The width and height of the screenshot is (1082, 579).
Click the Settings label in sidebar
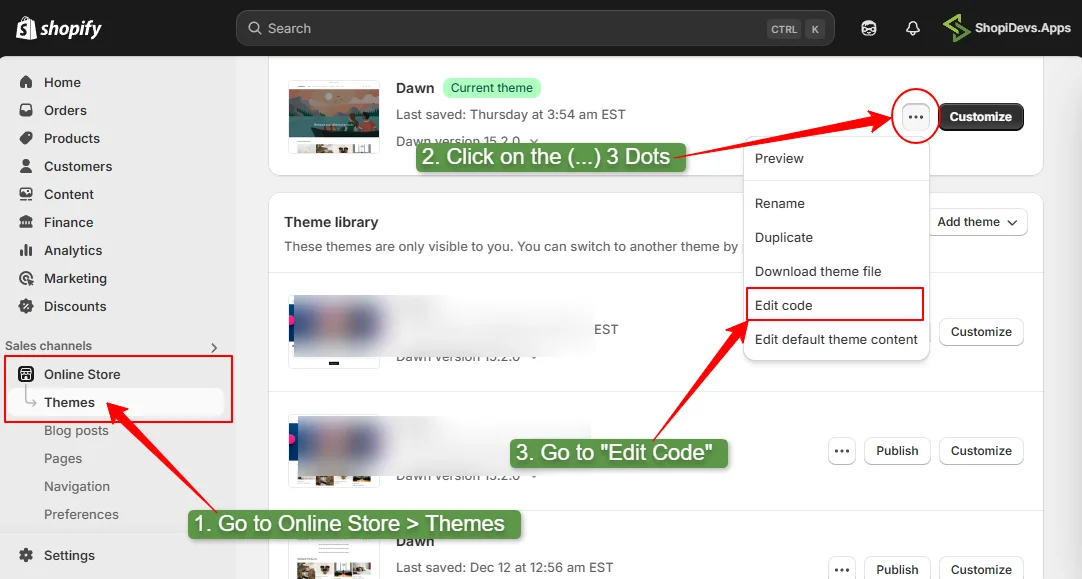(70, 556)
